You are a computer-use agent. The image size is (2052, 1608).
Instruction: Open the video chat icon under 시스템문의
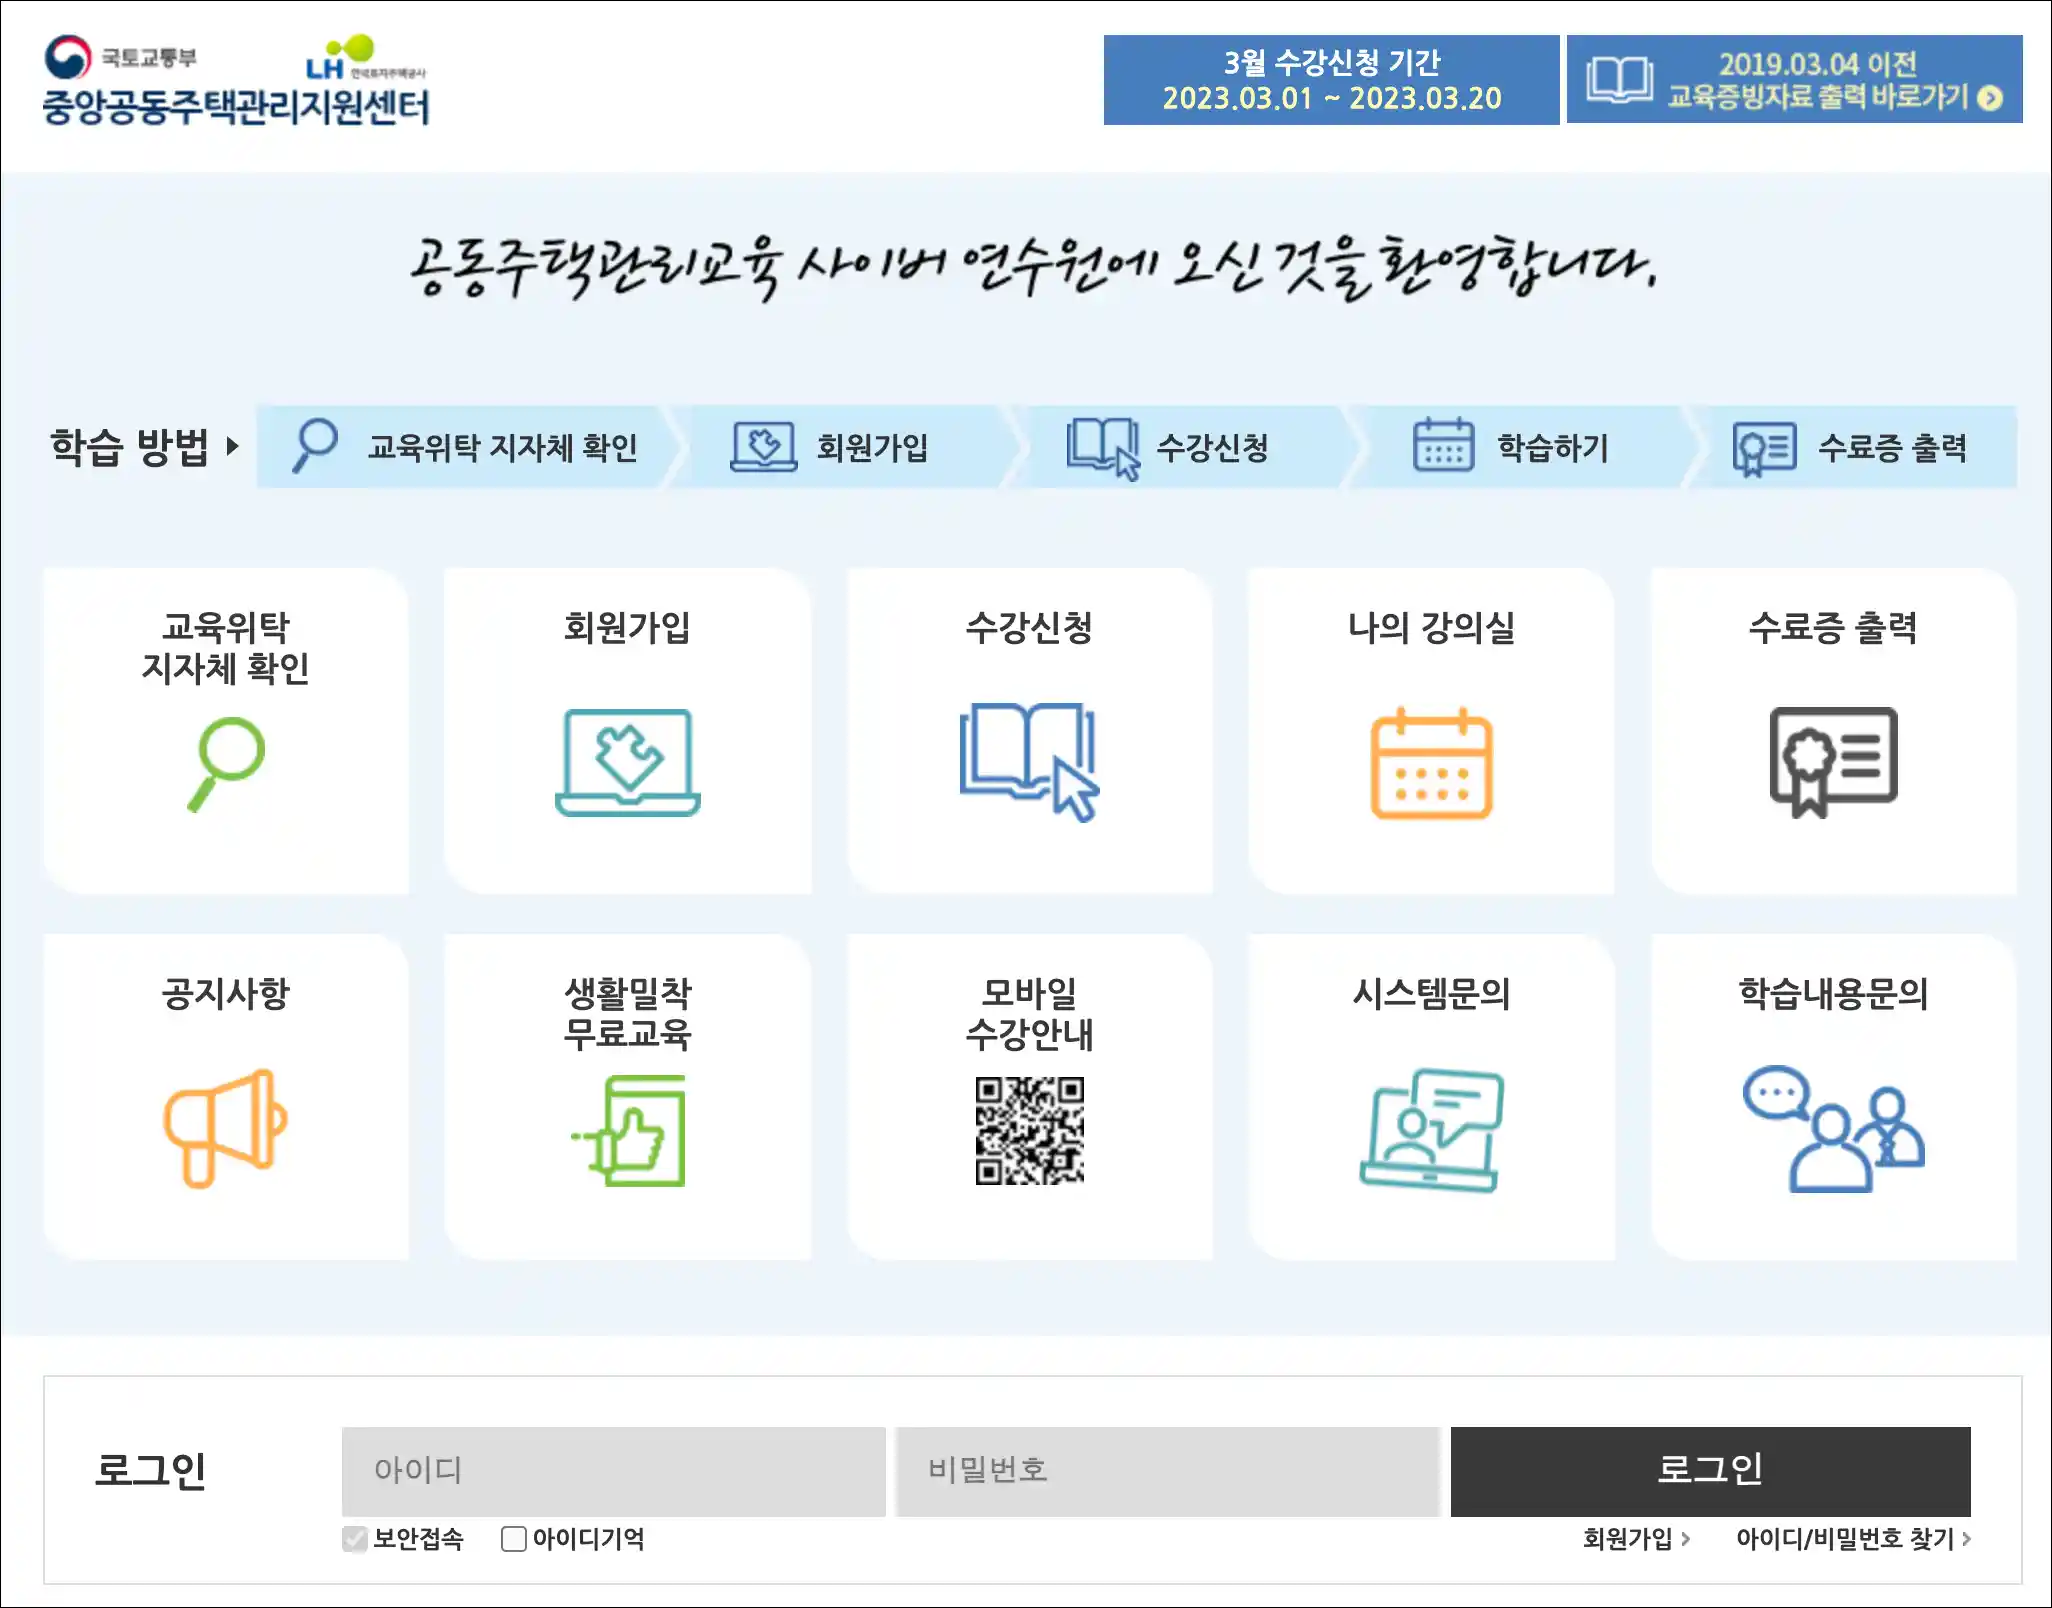1431,1130
